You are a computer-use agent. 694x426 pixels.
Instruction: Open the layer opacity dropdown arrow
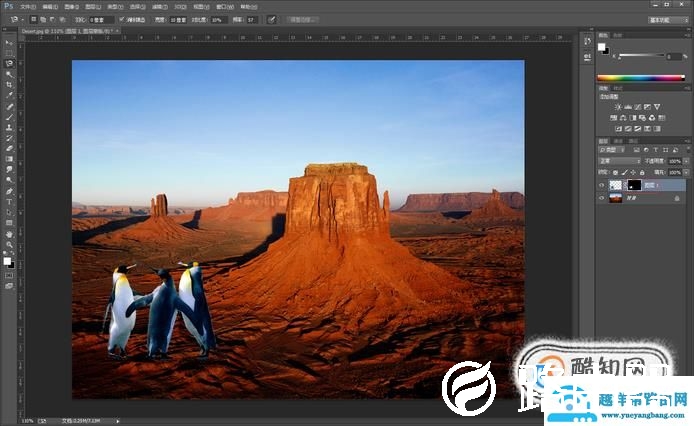click(686, 161)
